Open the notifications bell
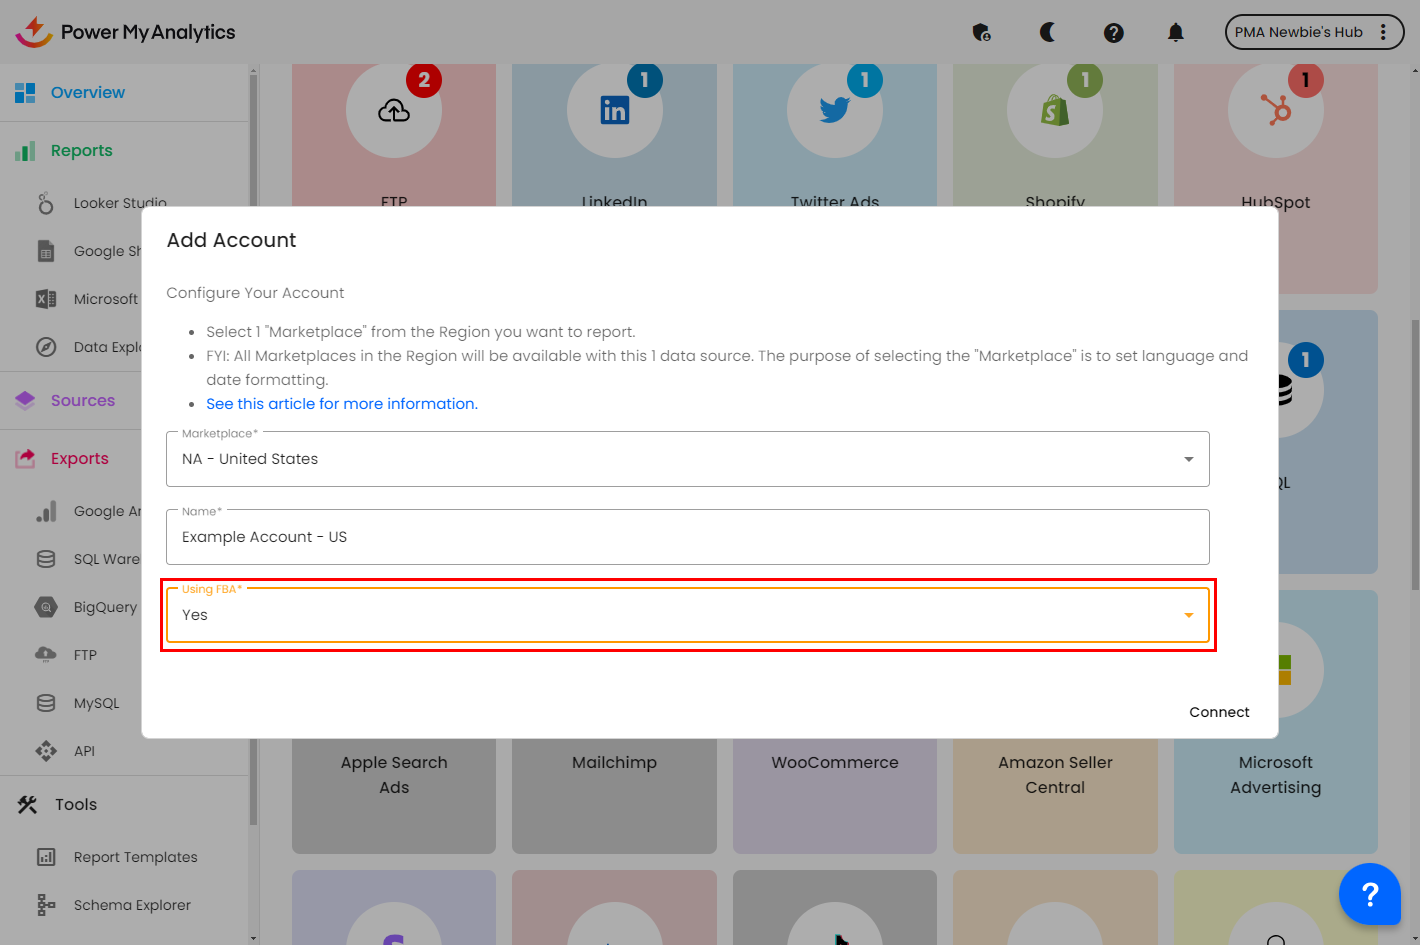This screenshot has width=1420, height=945. [1175, 32]
